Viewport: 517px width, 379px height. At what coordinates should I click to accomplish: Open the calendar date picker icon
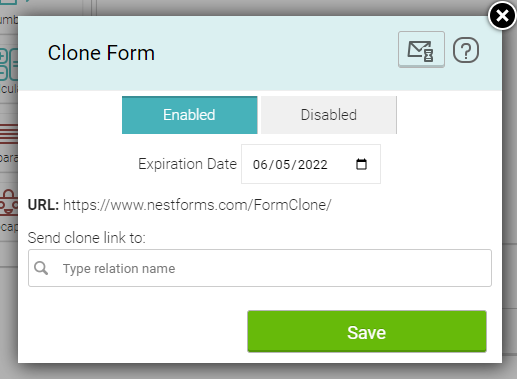361,164
